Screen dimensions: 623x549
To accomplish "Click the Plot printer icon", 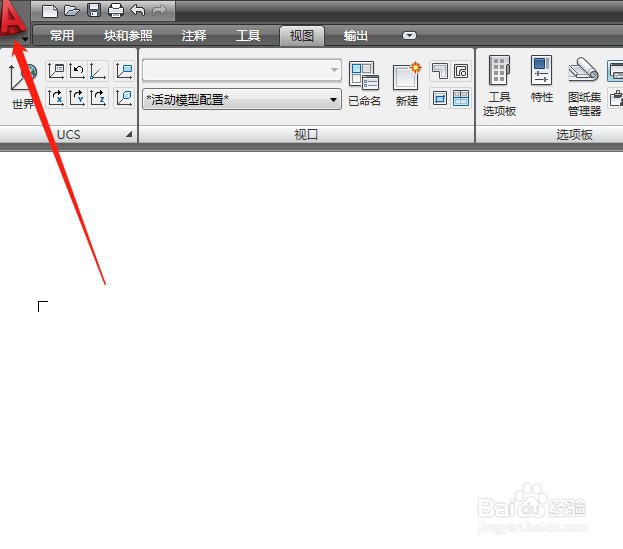I will (x=116, y=10).
